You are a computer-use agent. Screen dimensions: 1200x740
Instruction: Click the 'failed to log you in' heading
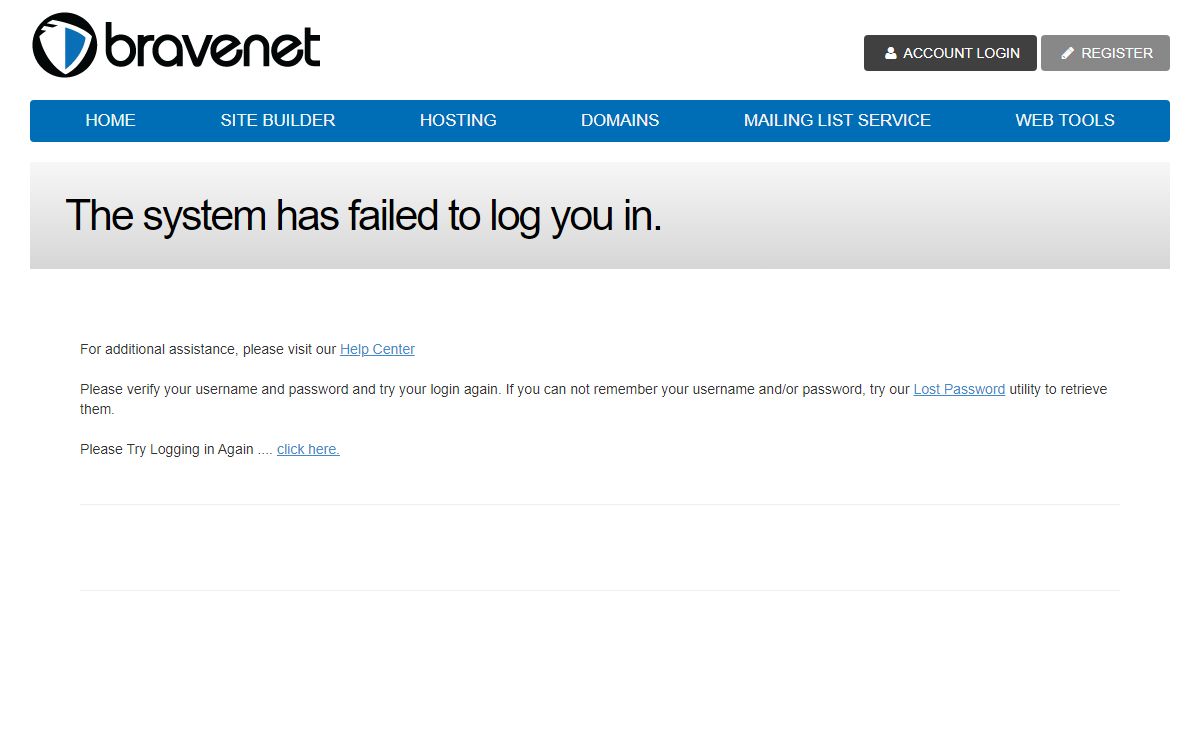pos(363,215)
